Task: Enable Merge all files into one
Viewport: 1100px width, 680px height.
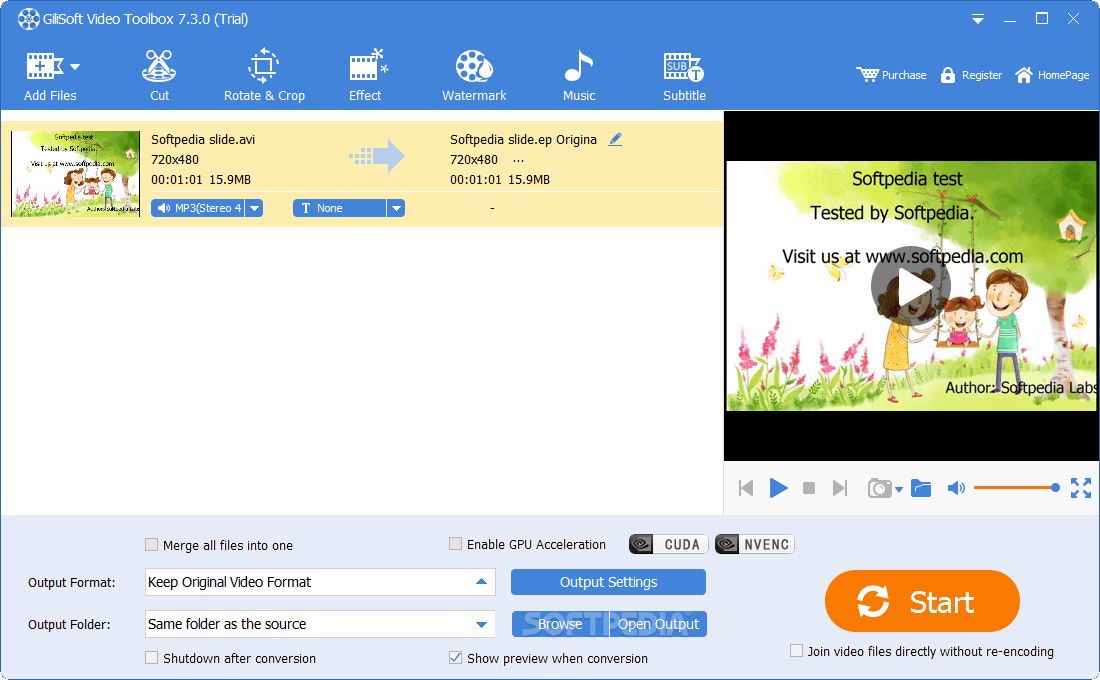Action: (x=152, y=545)
